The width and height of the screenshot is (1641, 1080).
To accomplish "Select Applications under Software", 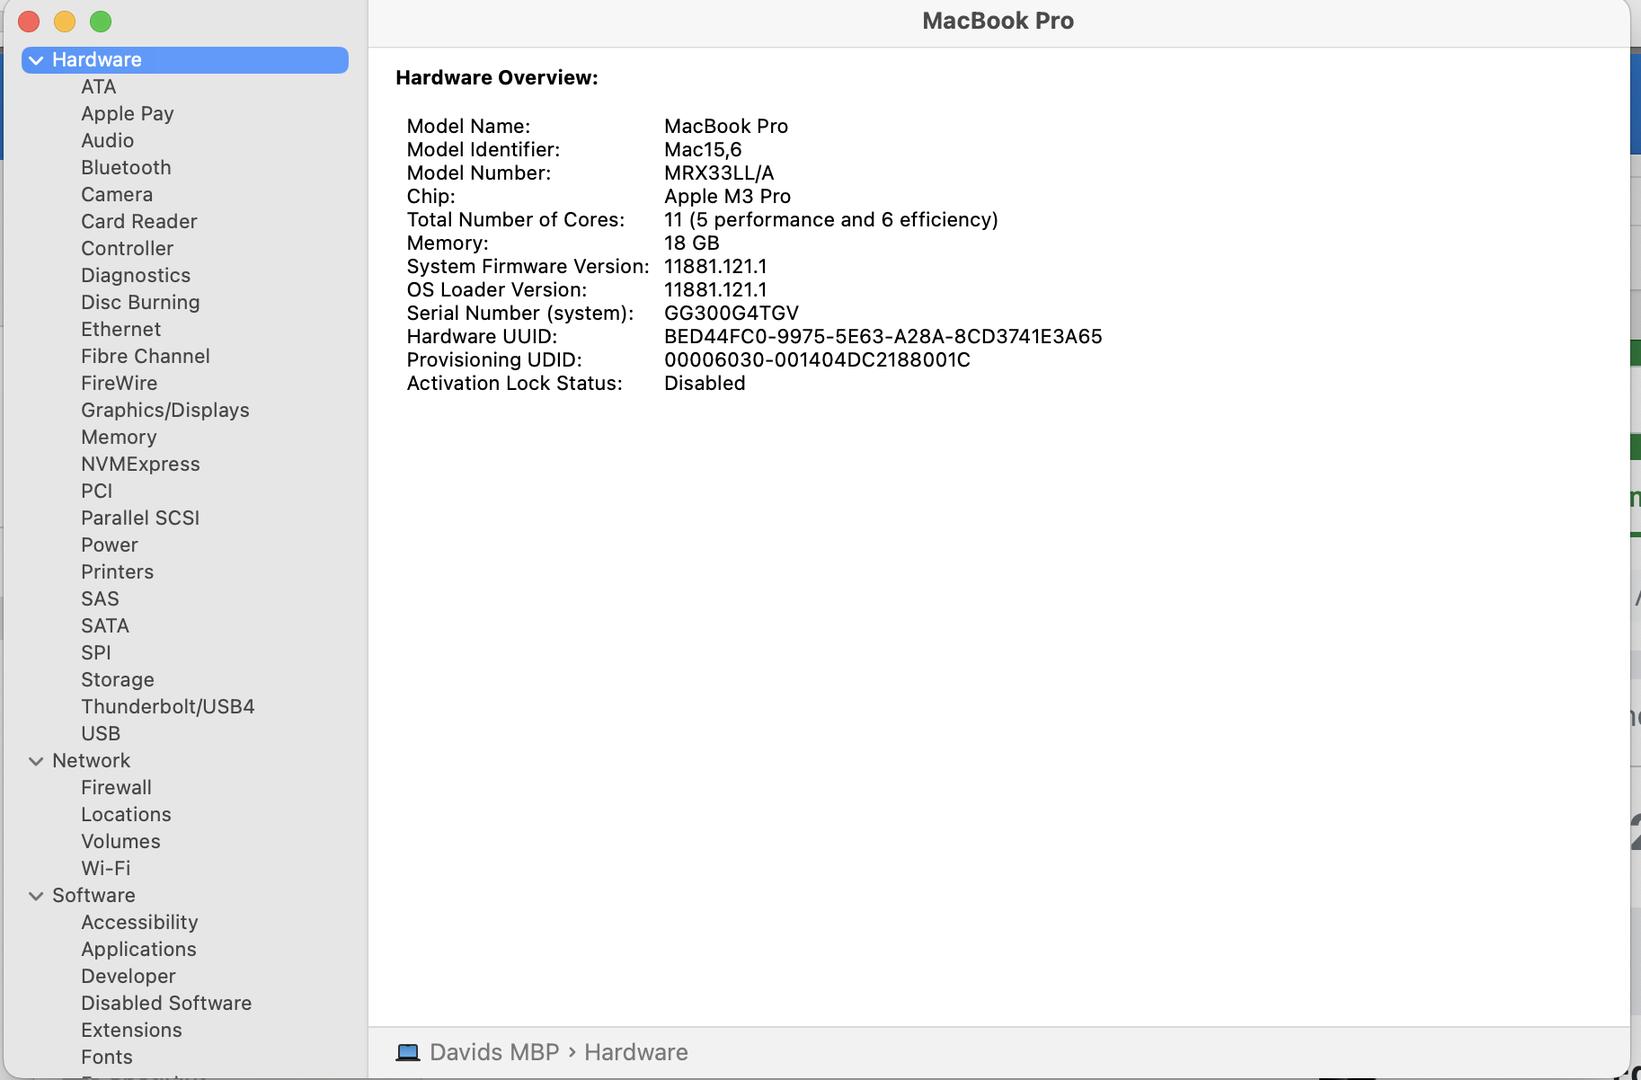I will (139, 951).
